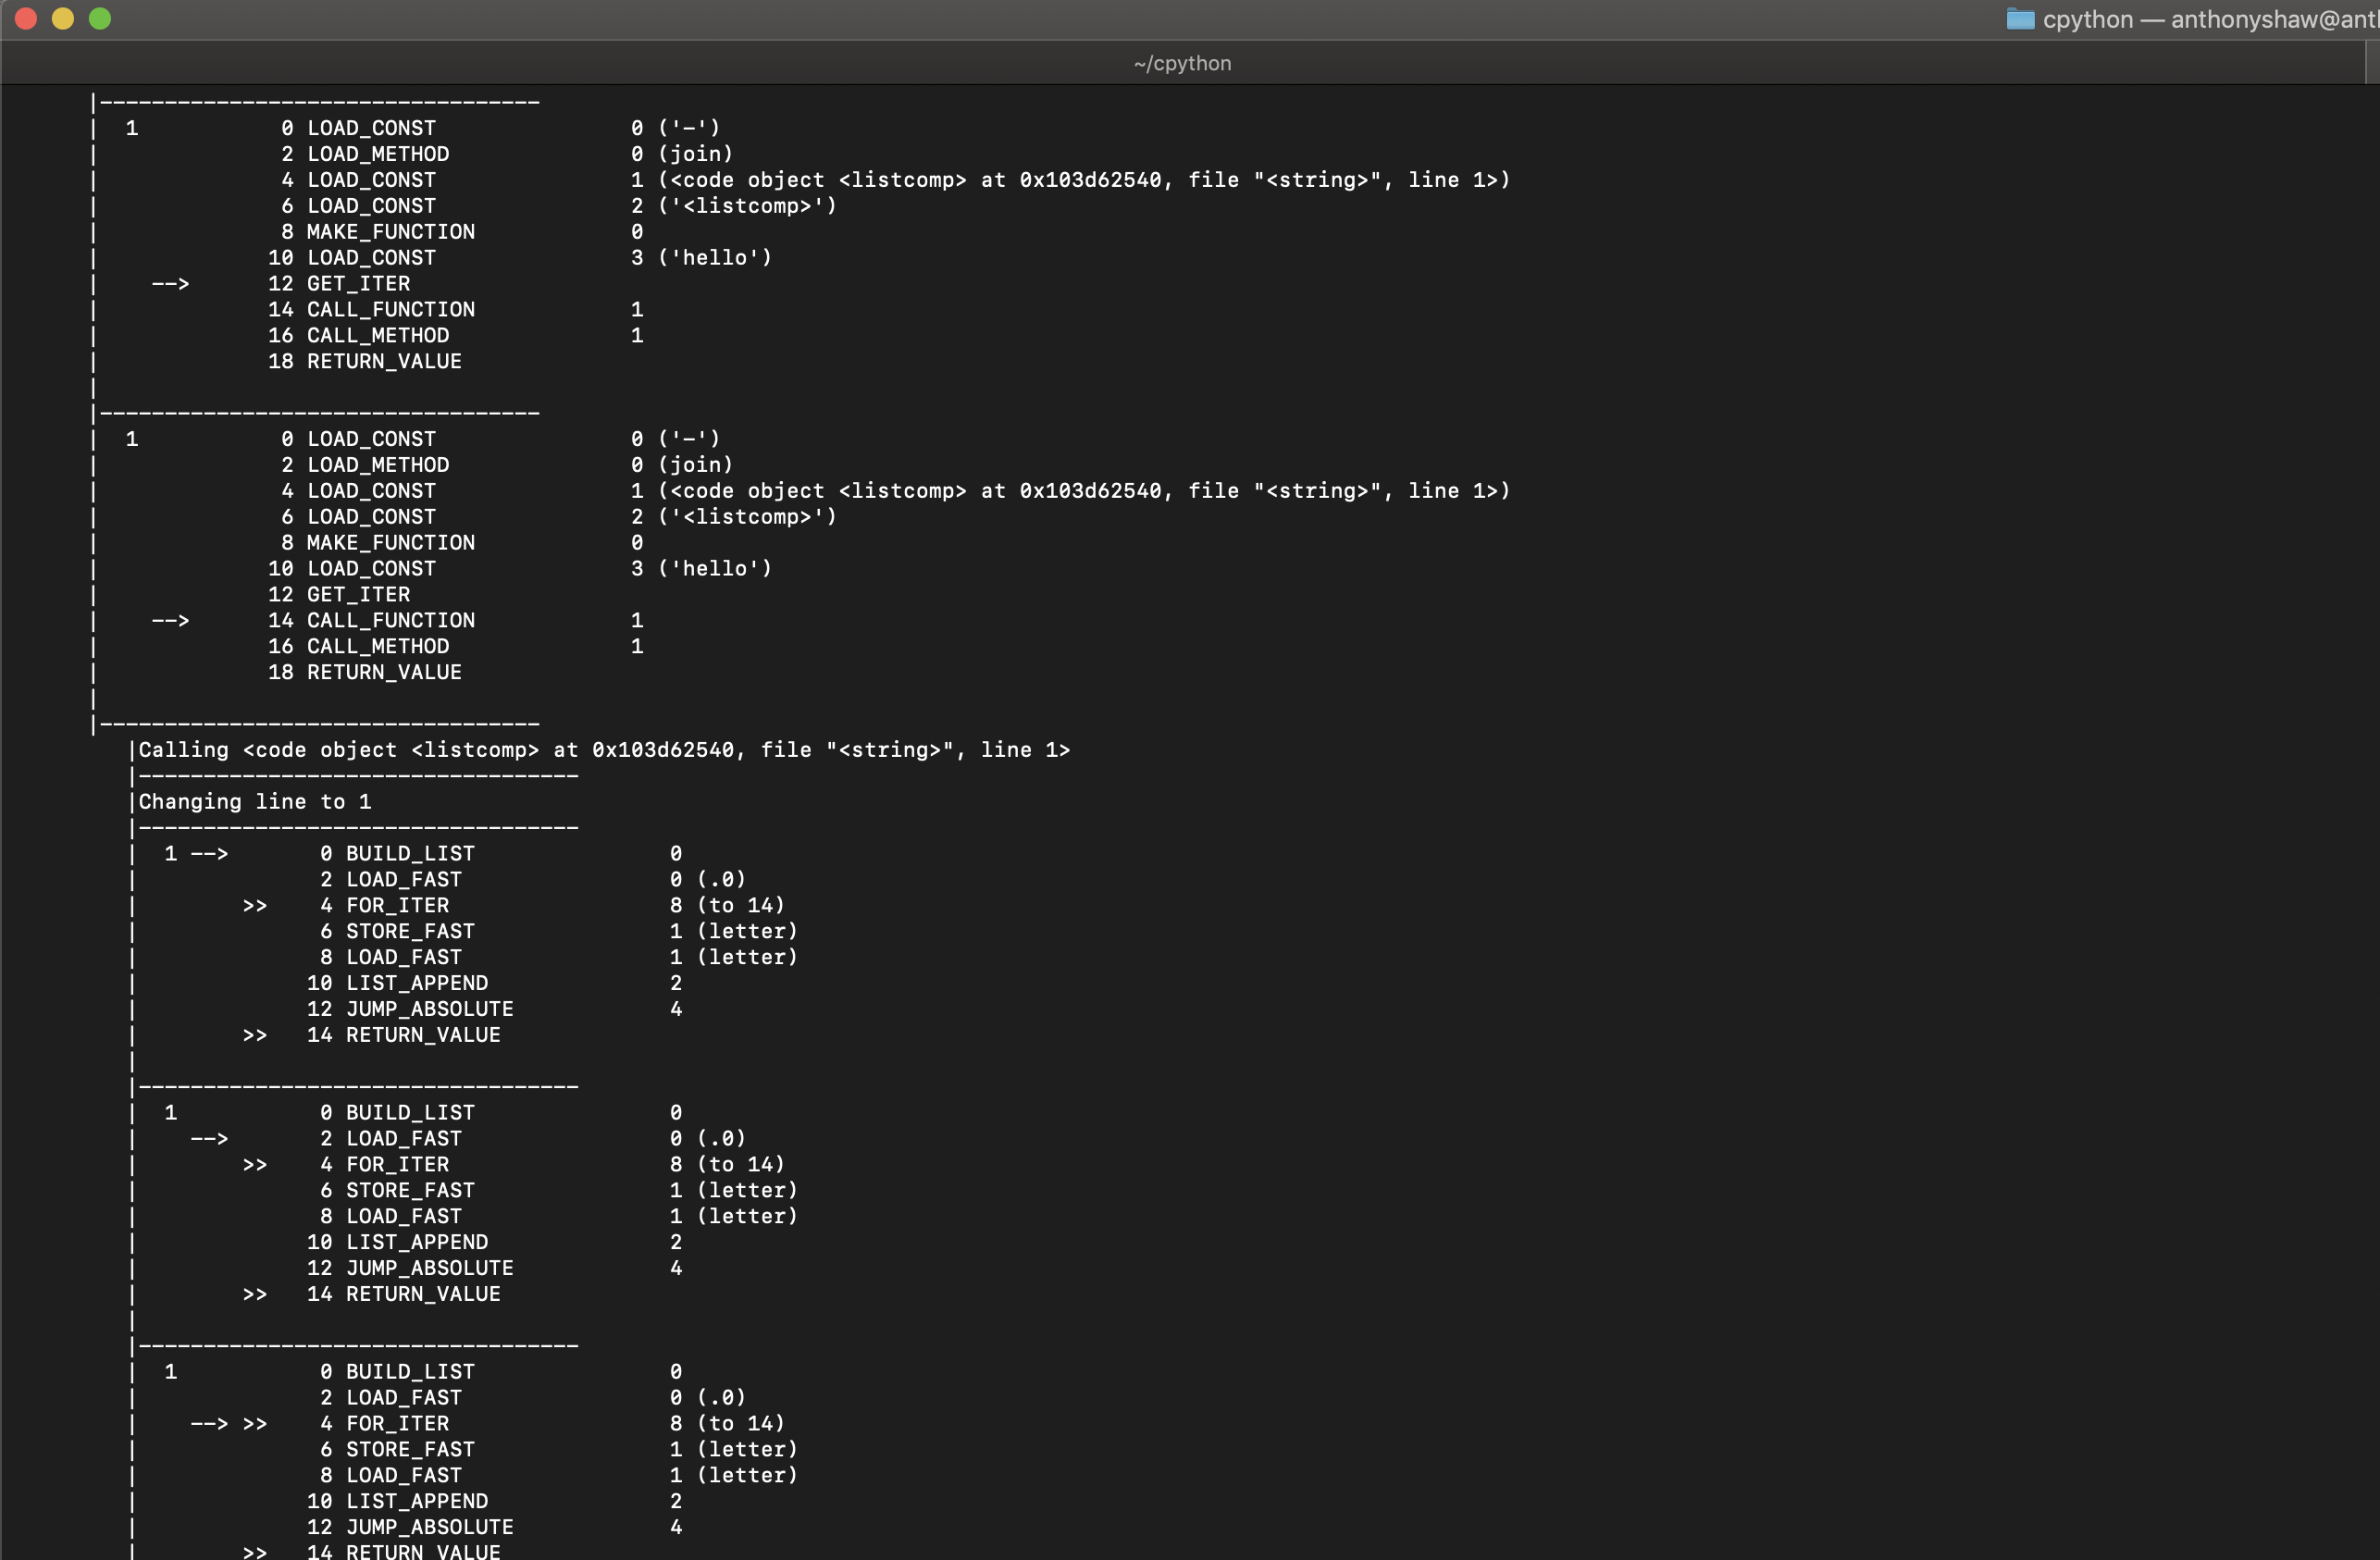Viewport: 2380px width, 1560px height.
Task: Click the first LIST_APPEND instruction
Action: (416, 983)
